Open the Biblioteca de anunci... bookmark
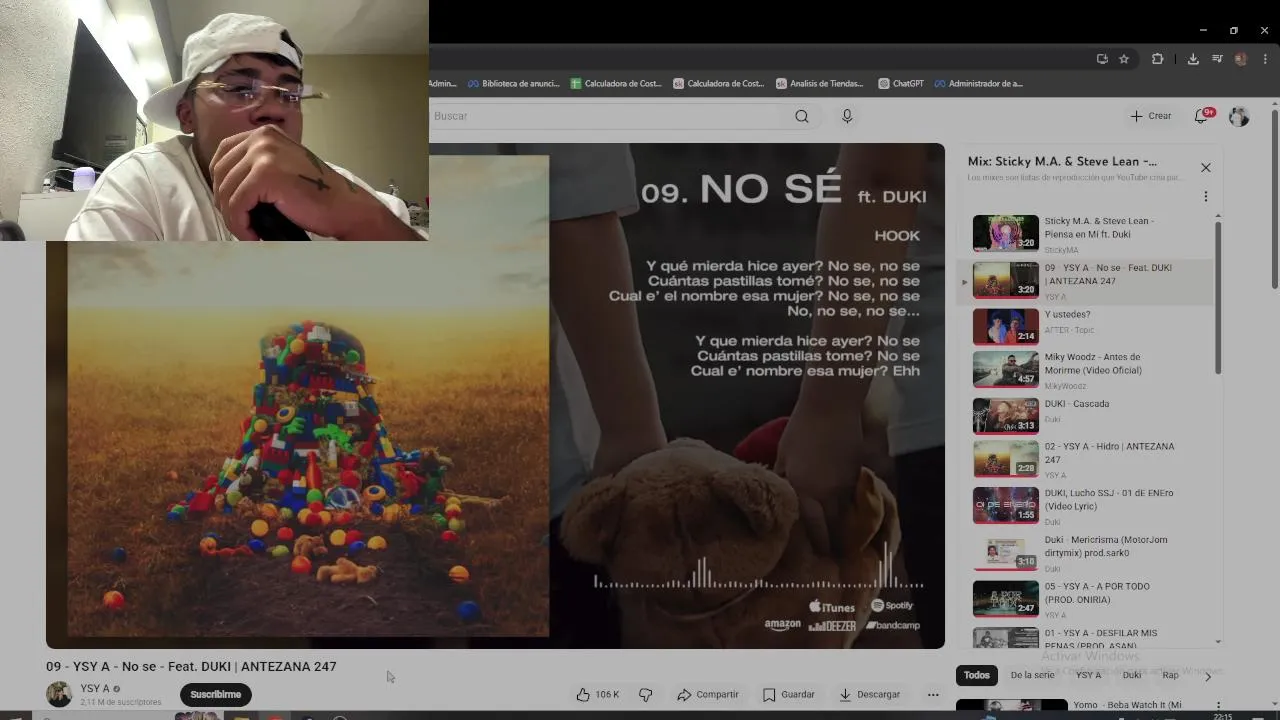Viewport: 1280px width, 720px height. pos(513,84)
